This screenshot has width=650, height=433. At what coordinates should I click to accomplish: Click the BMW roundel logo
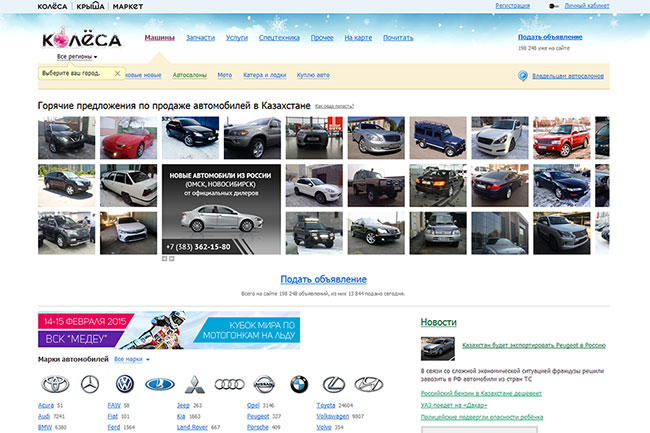point(299,384)
